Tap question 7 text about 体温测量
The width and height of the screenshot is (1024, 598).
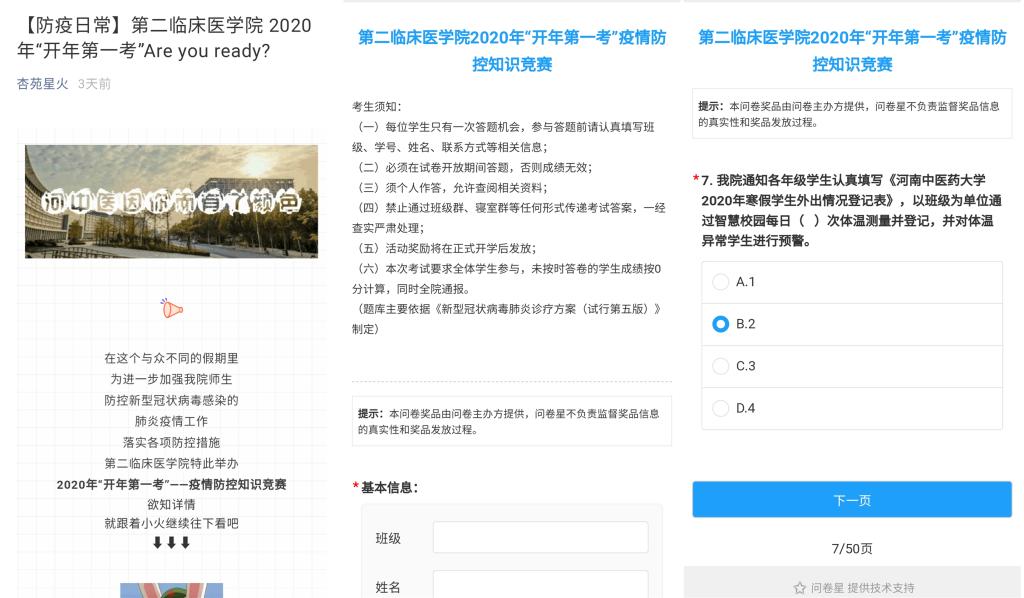coord(852,210)
